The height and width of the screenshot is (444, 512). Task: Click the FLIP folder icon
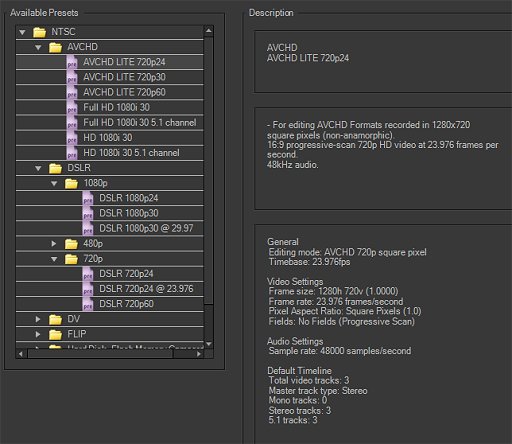tap(55, 334)
